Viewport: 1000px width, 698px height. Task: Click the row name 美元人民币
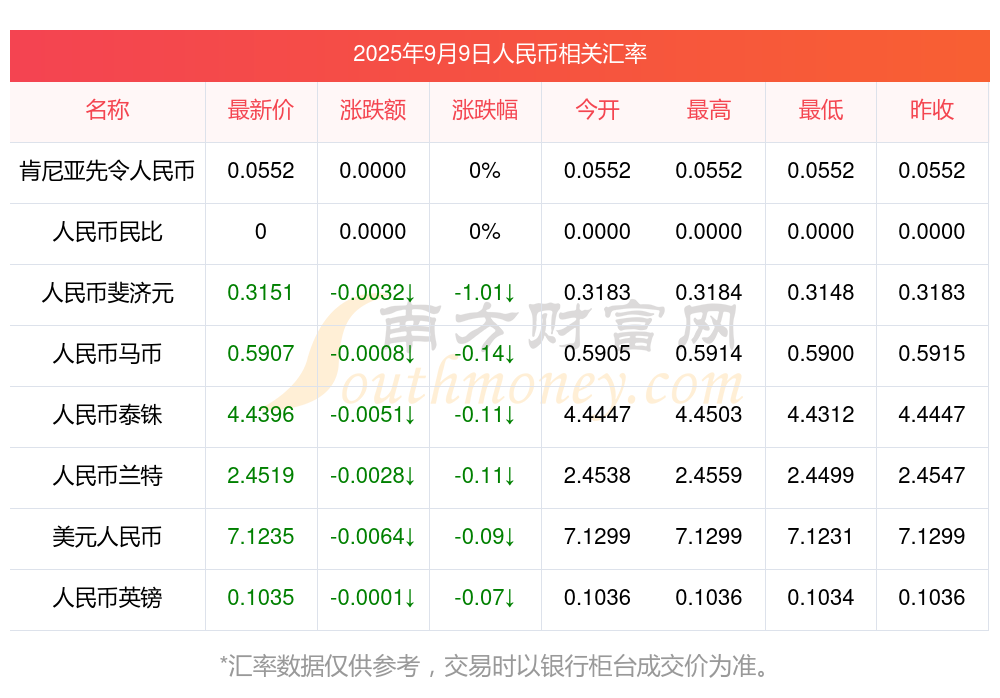(x=107, y=537)
